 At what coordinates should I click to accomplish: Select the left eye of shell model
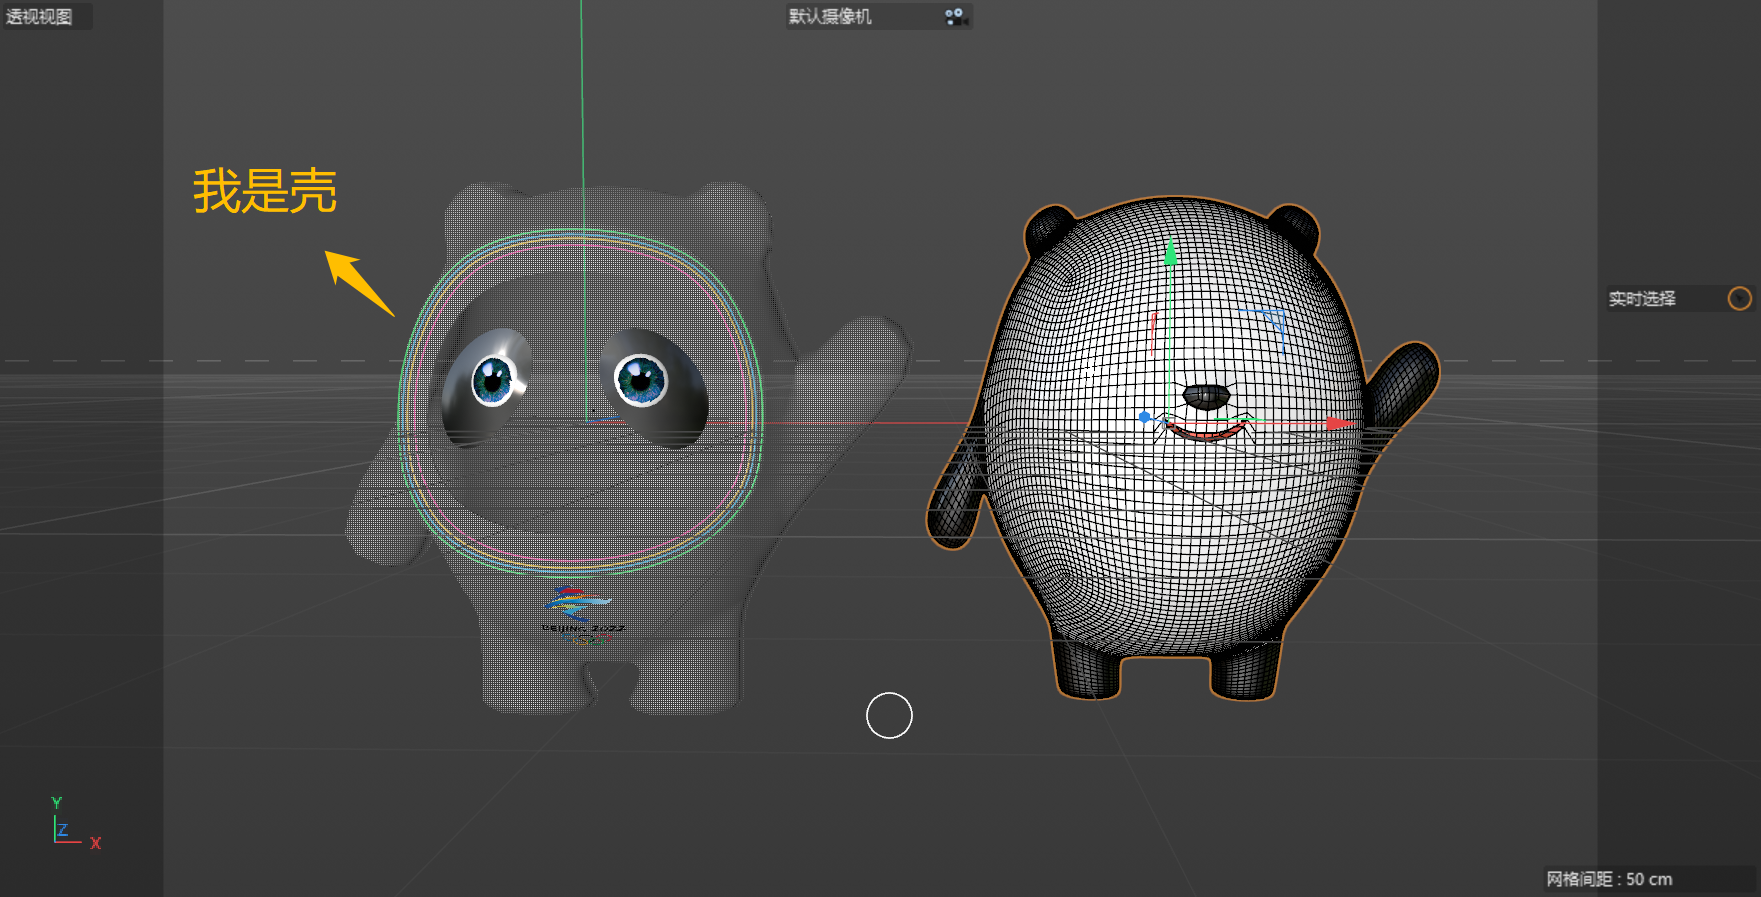pos(493,380)
